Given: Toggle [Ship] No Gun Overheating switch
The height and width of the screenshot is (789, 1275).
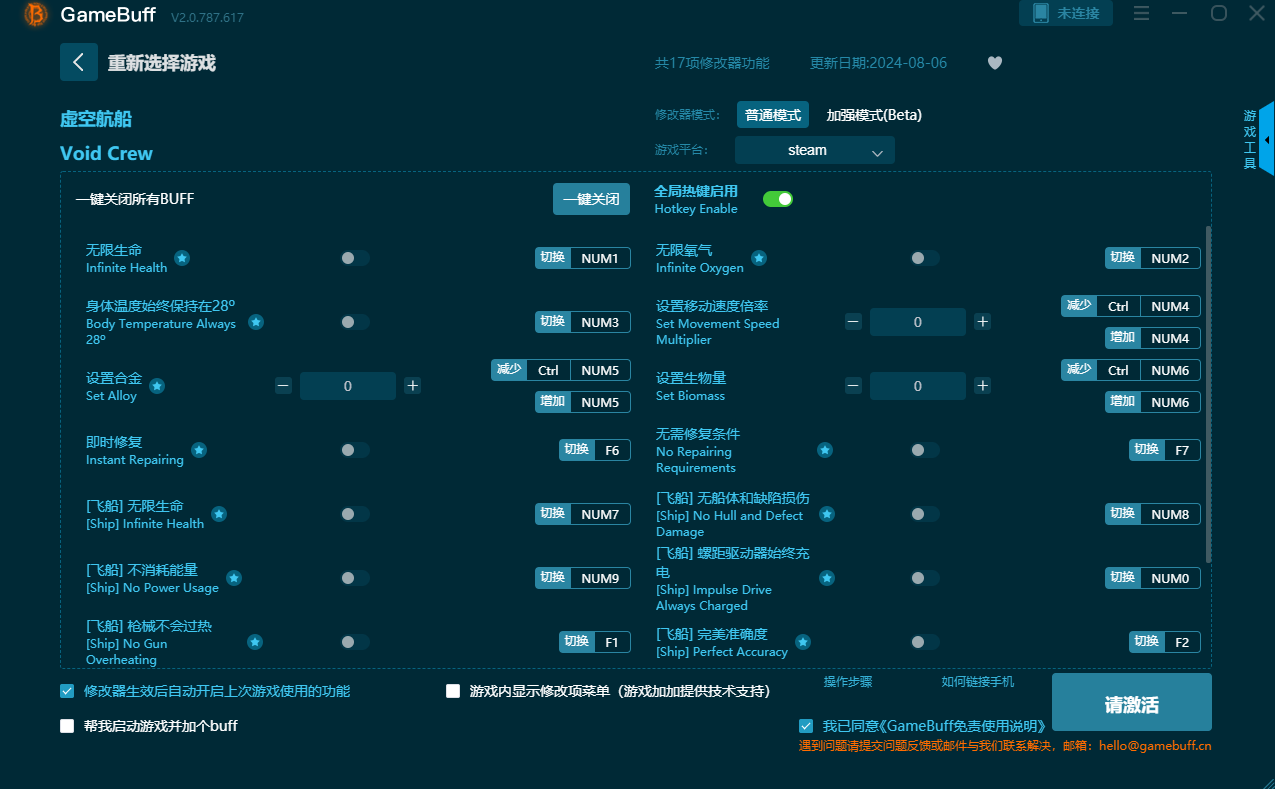Looking at the screenshot, I should [354, 642].
